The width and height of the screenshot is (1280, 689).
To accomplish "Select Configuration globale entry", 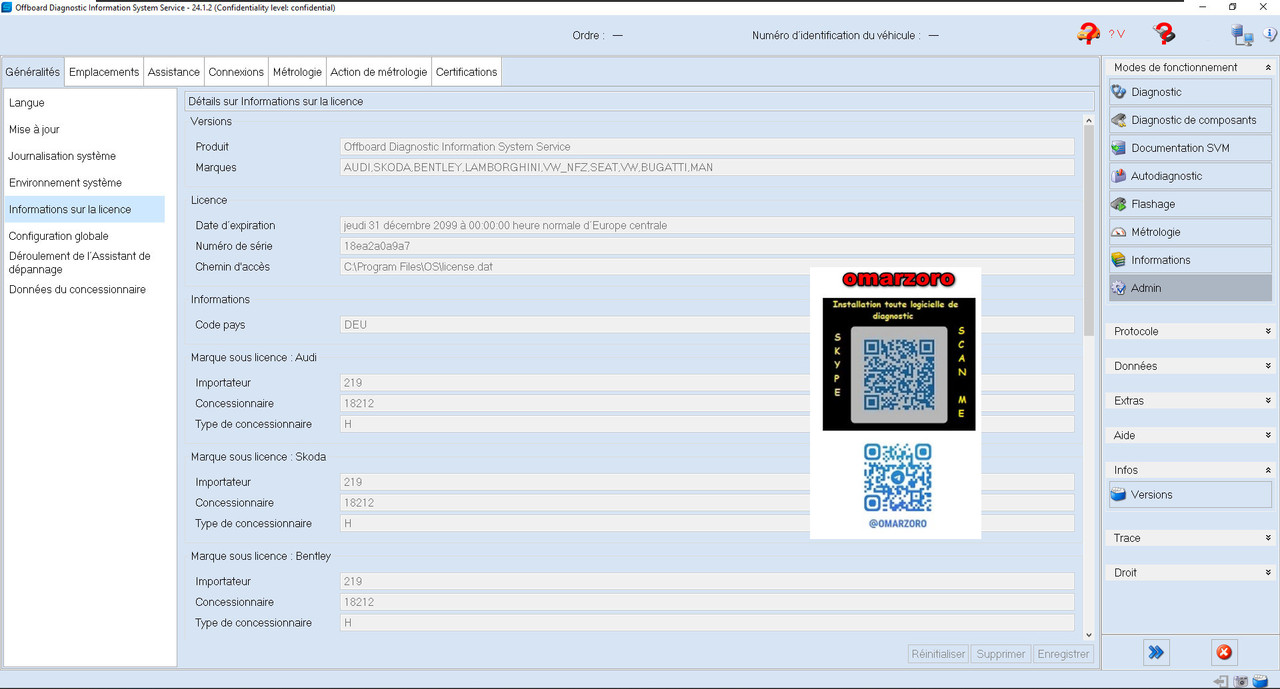I will (85, 237).
